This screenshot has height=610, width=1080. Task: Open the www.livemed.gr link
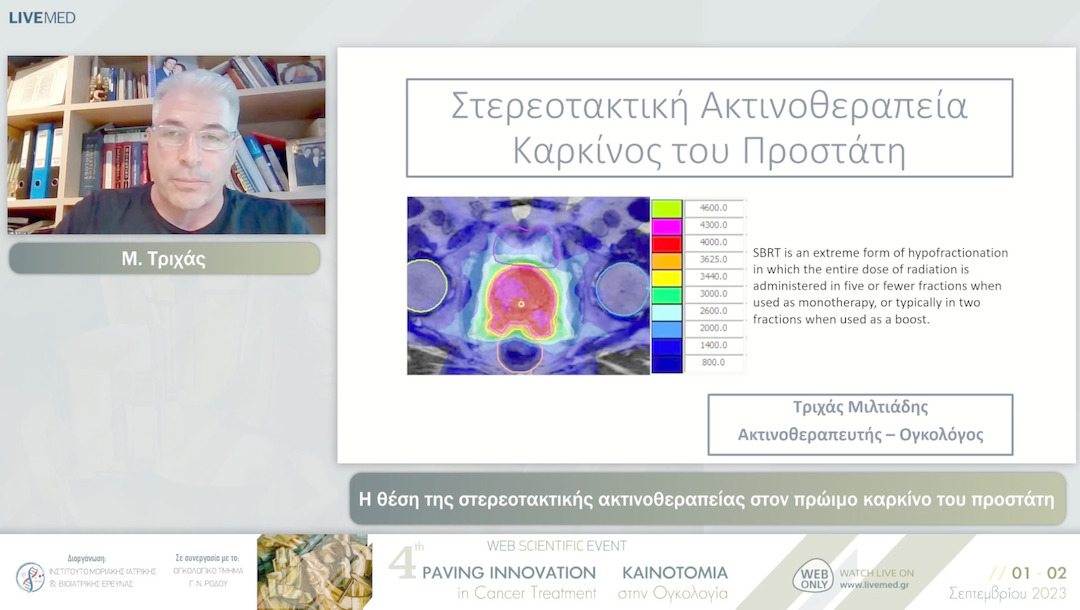pyautogui.click(x=874, y=585)
